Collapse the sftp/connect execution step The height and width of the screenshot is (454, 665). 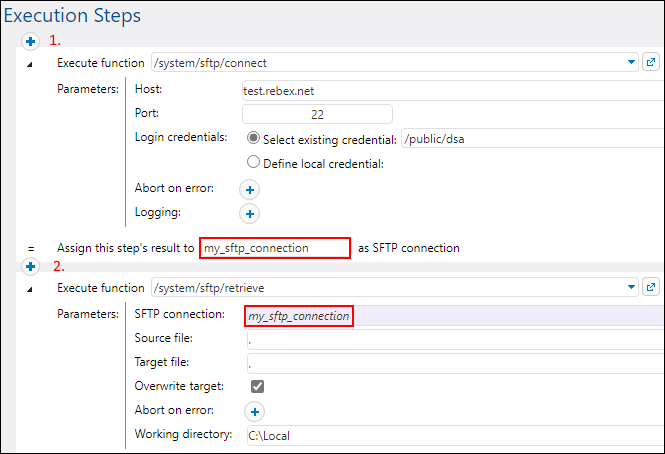click(x=29, y=63)
